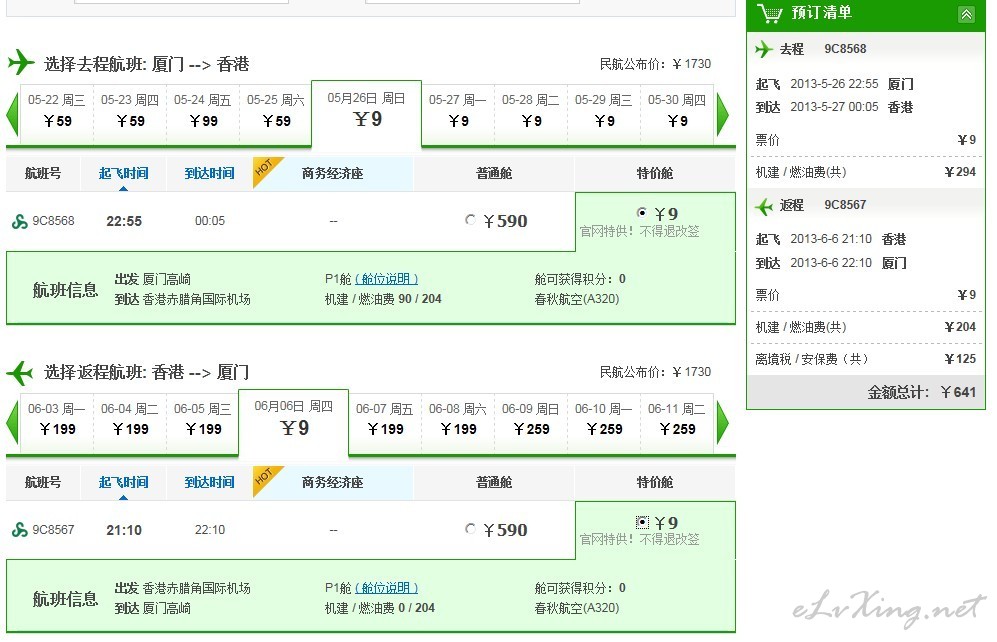Click the return plane icon next to 选择返程航班
The image size is (997, 642).
(x=20, y=372)
